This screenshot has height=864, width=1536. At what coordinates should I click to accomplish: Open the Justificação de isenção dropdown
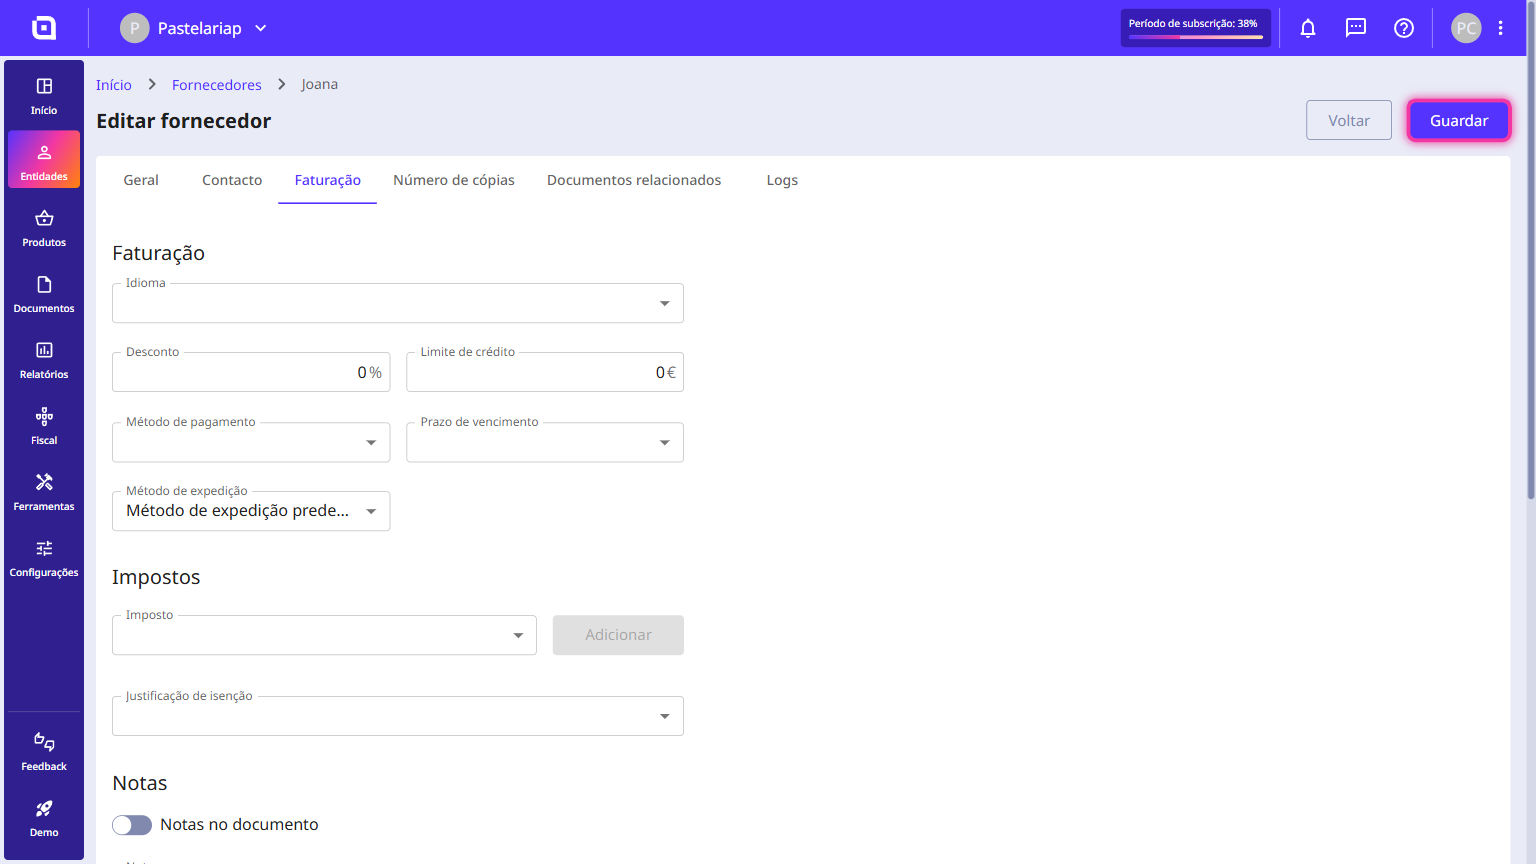[398, 716]
